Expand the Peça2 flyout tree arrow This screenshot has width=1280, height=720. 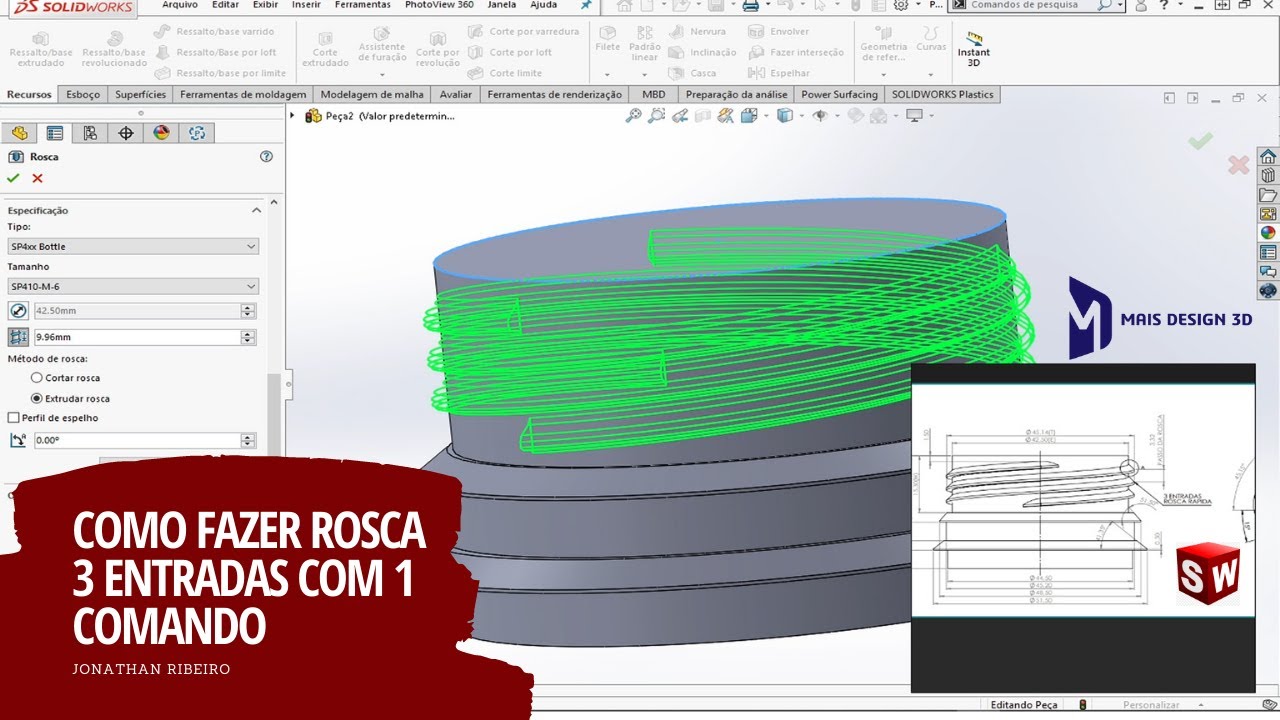(293, 116)
